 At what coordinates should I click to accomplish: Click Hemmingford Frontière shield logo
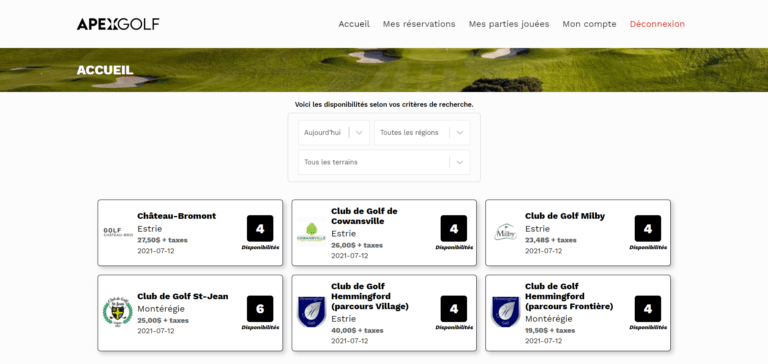[505, 312]
